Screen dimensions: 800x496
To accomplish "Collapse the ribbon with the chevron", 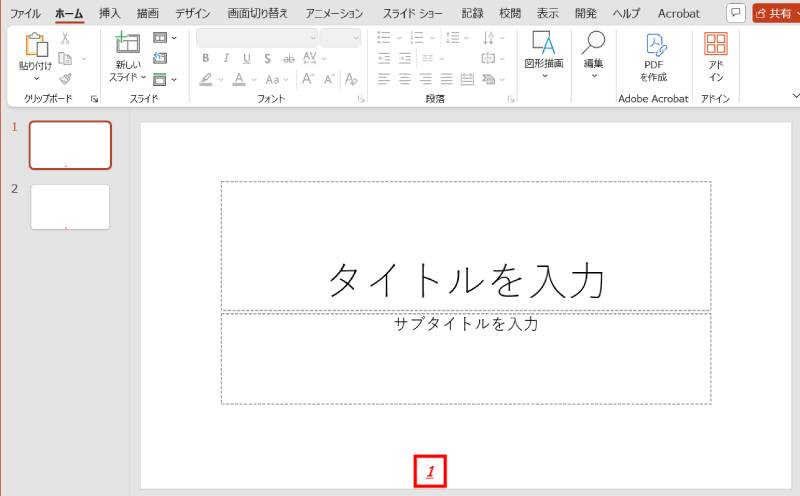I will tap(795, 95).
